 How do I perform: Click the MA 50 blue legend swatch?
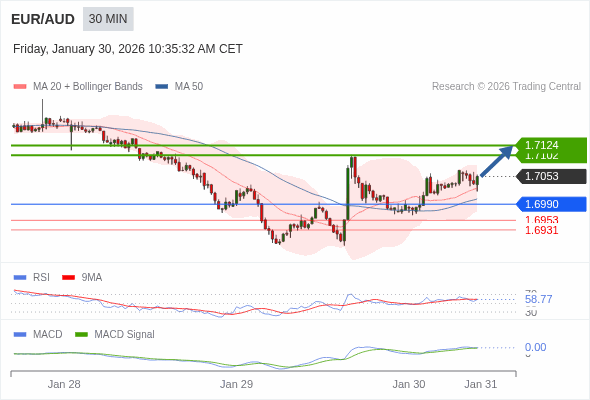click(x=162, y=87)
